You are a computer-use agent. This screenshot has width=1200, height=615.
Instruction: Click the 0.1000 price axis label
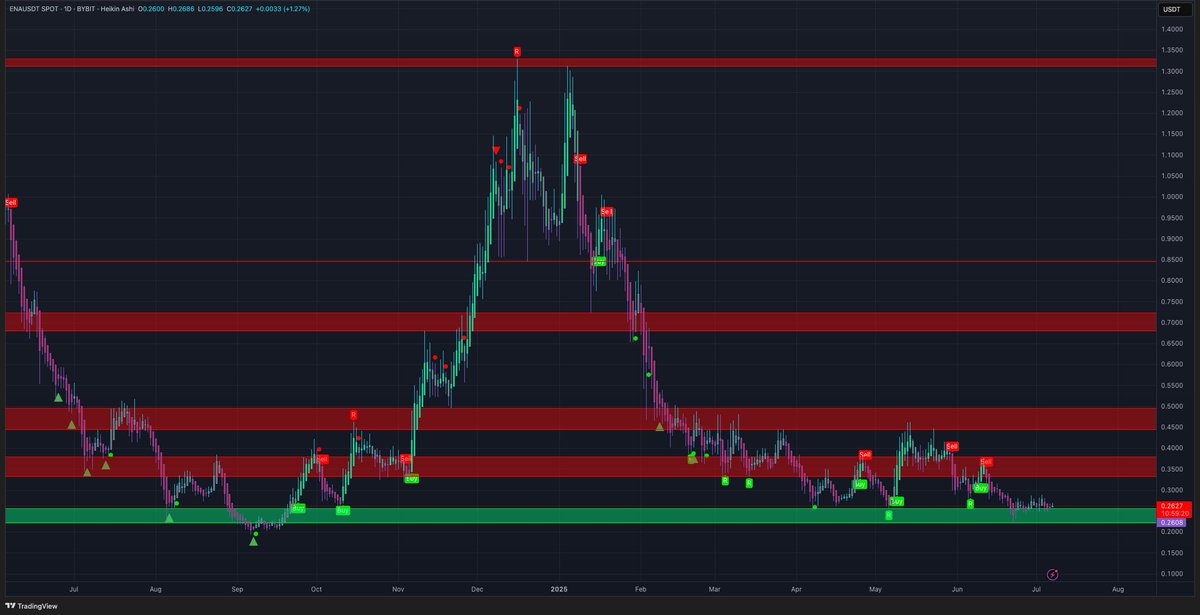pos(1172,574)
